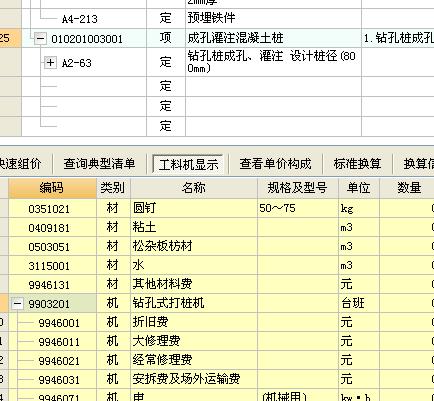Expand the A2-63 quota row
Viewport: 434px width, 401px height.
[50, 62]
